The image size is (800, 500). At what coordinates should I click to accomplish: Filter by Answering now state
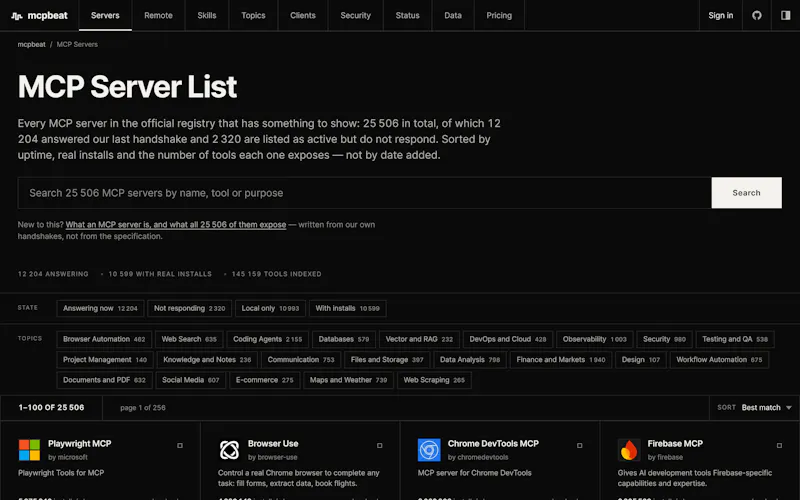coord(100,308)
